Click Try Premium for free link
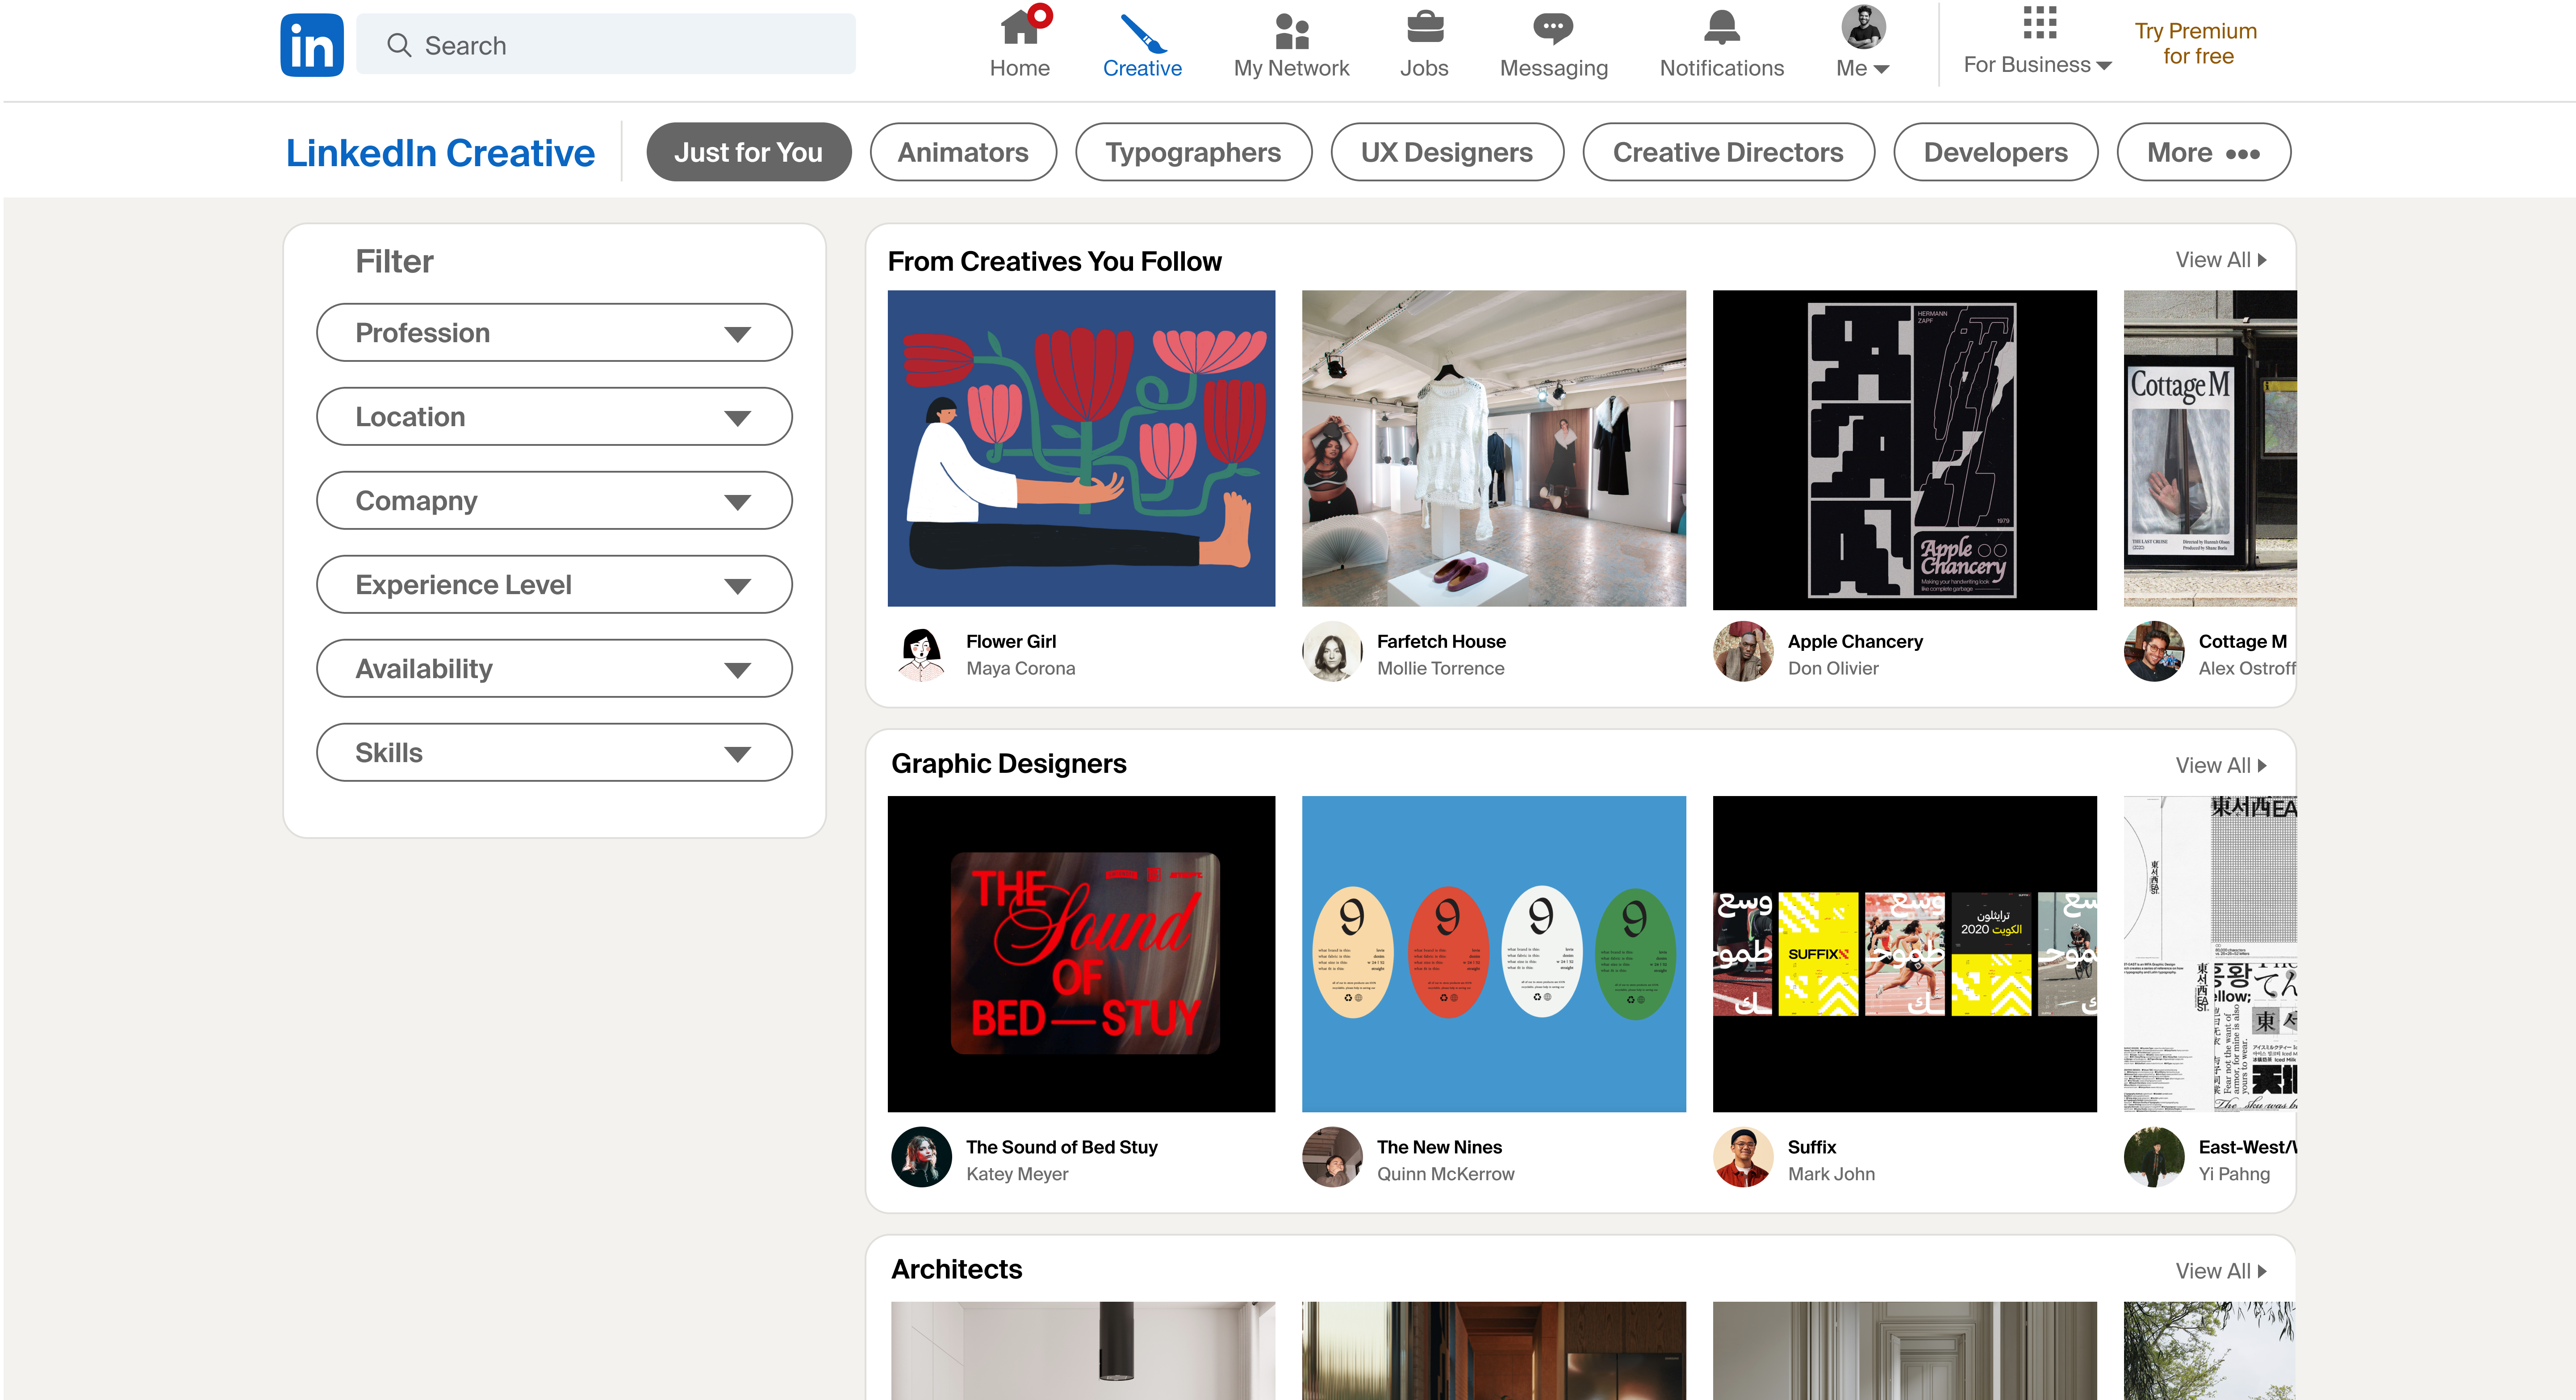2576x1400 pixels. tap(2197, 44)
